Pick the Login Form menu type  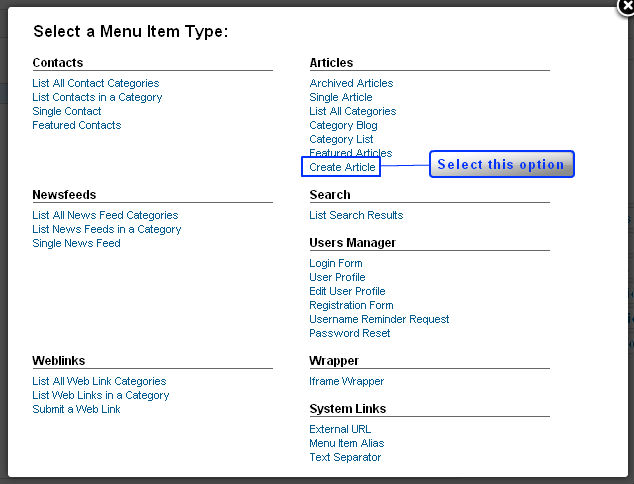click(336, 263)
